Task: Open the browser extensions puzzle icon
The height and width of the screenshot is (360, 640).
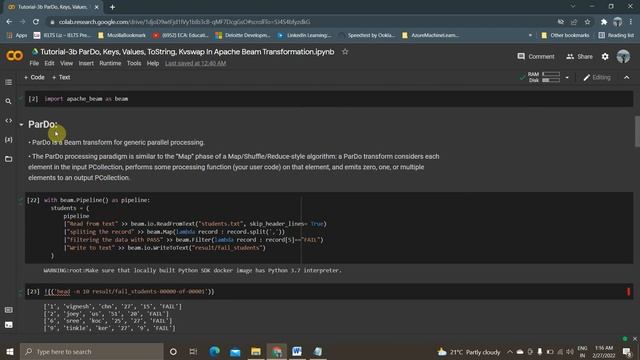Action: point(604,22)
